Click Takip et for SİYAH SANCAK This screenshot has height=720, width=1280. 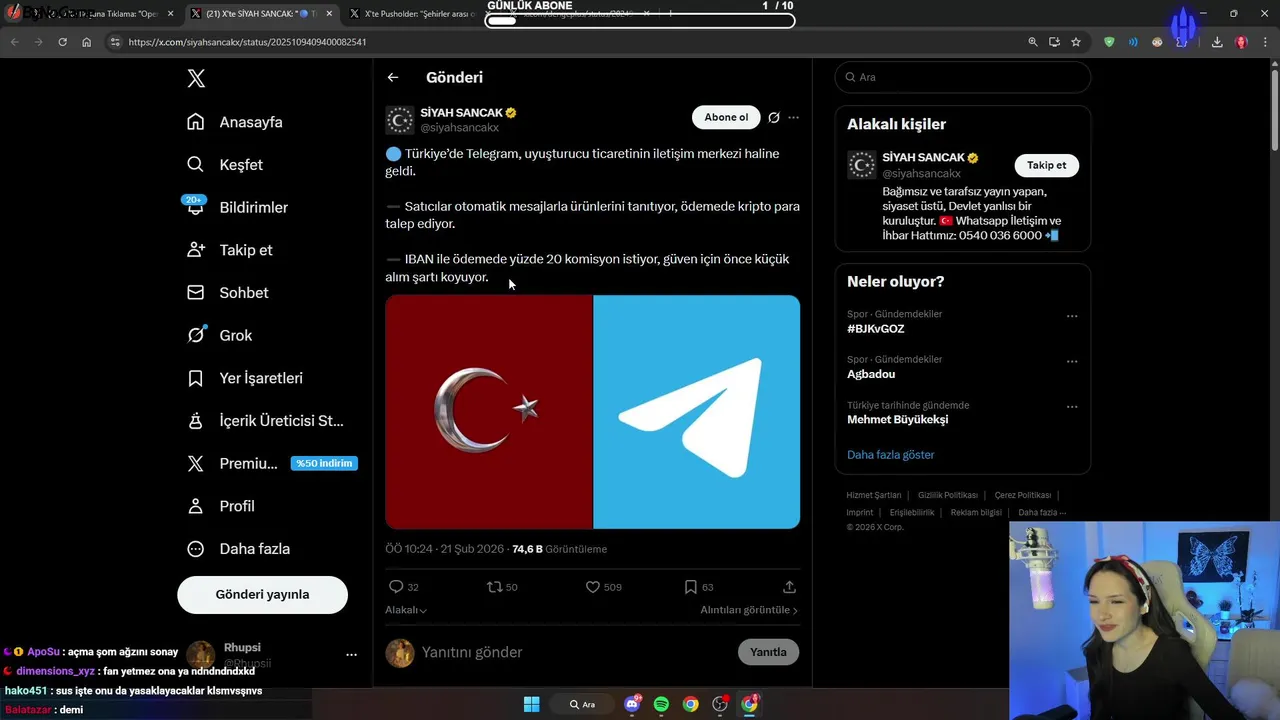point(1046,165)
